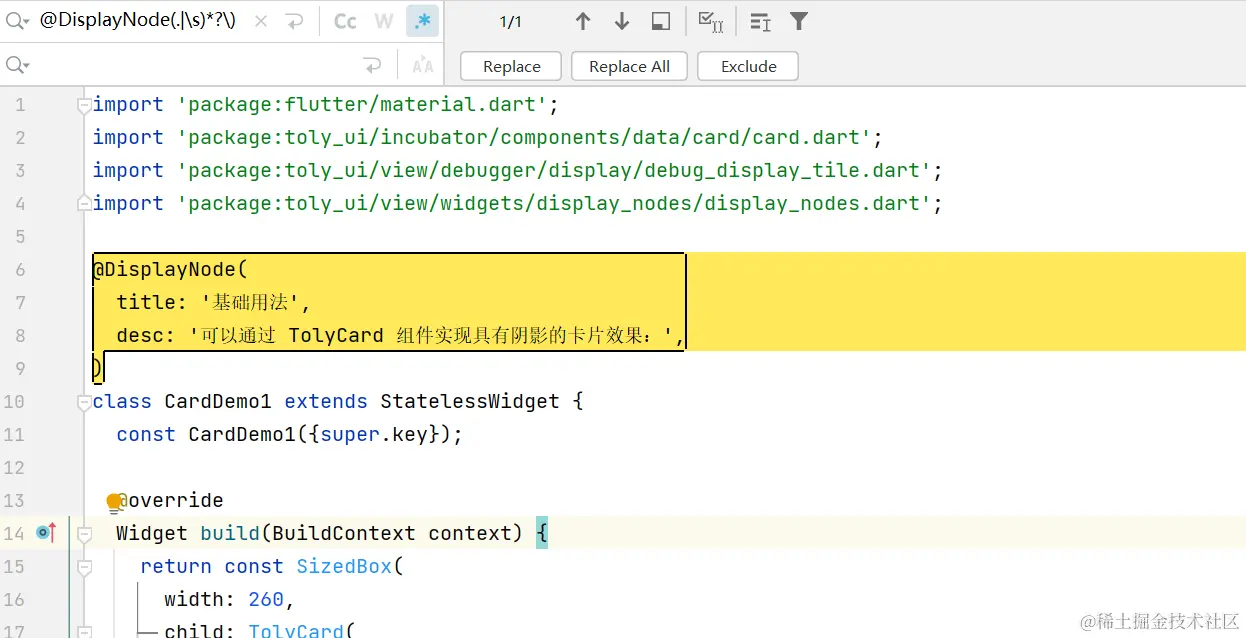Click the desc string mentioning TolyCard
This screenshot has height=638, width=1246.
coord(430,336)
